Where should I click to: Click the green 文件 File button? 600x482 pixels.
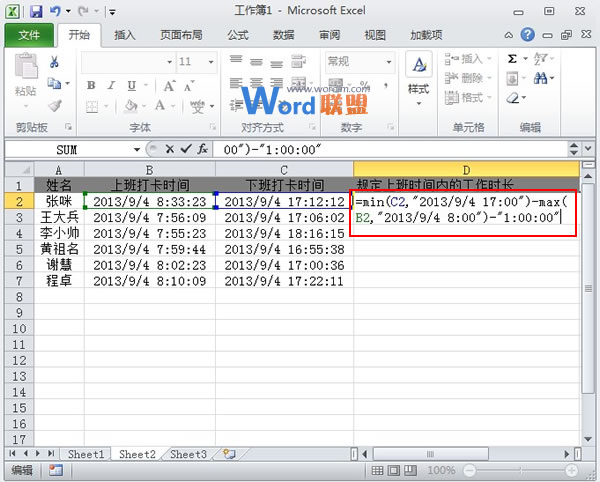point(28,34)
